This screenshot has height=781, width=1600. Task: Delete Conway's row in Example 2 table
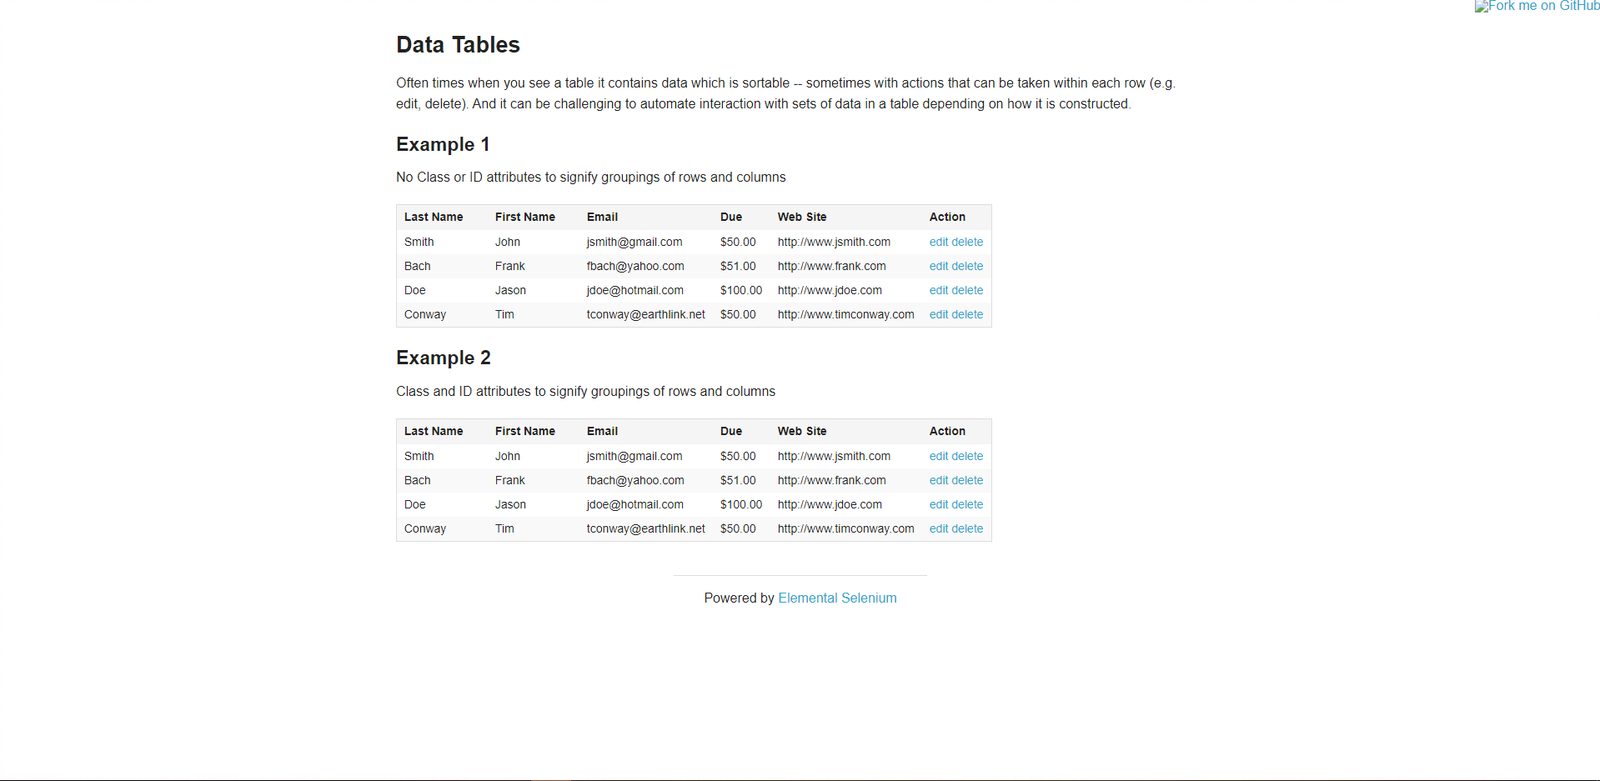point(967,528)
